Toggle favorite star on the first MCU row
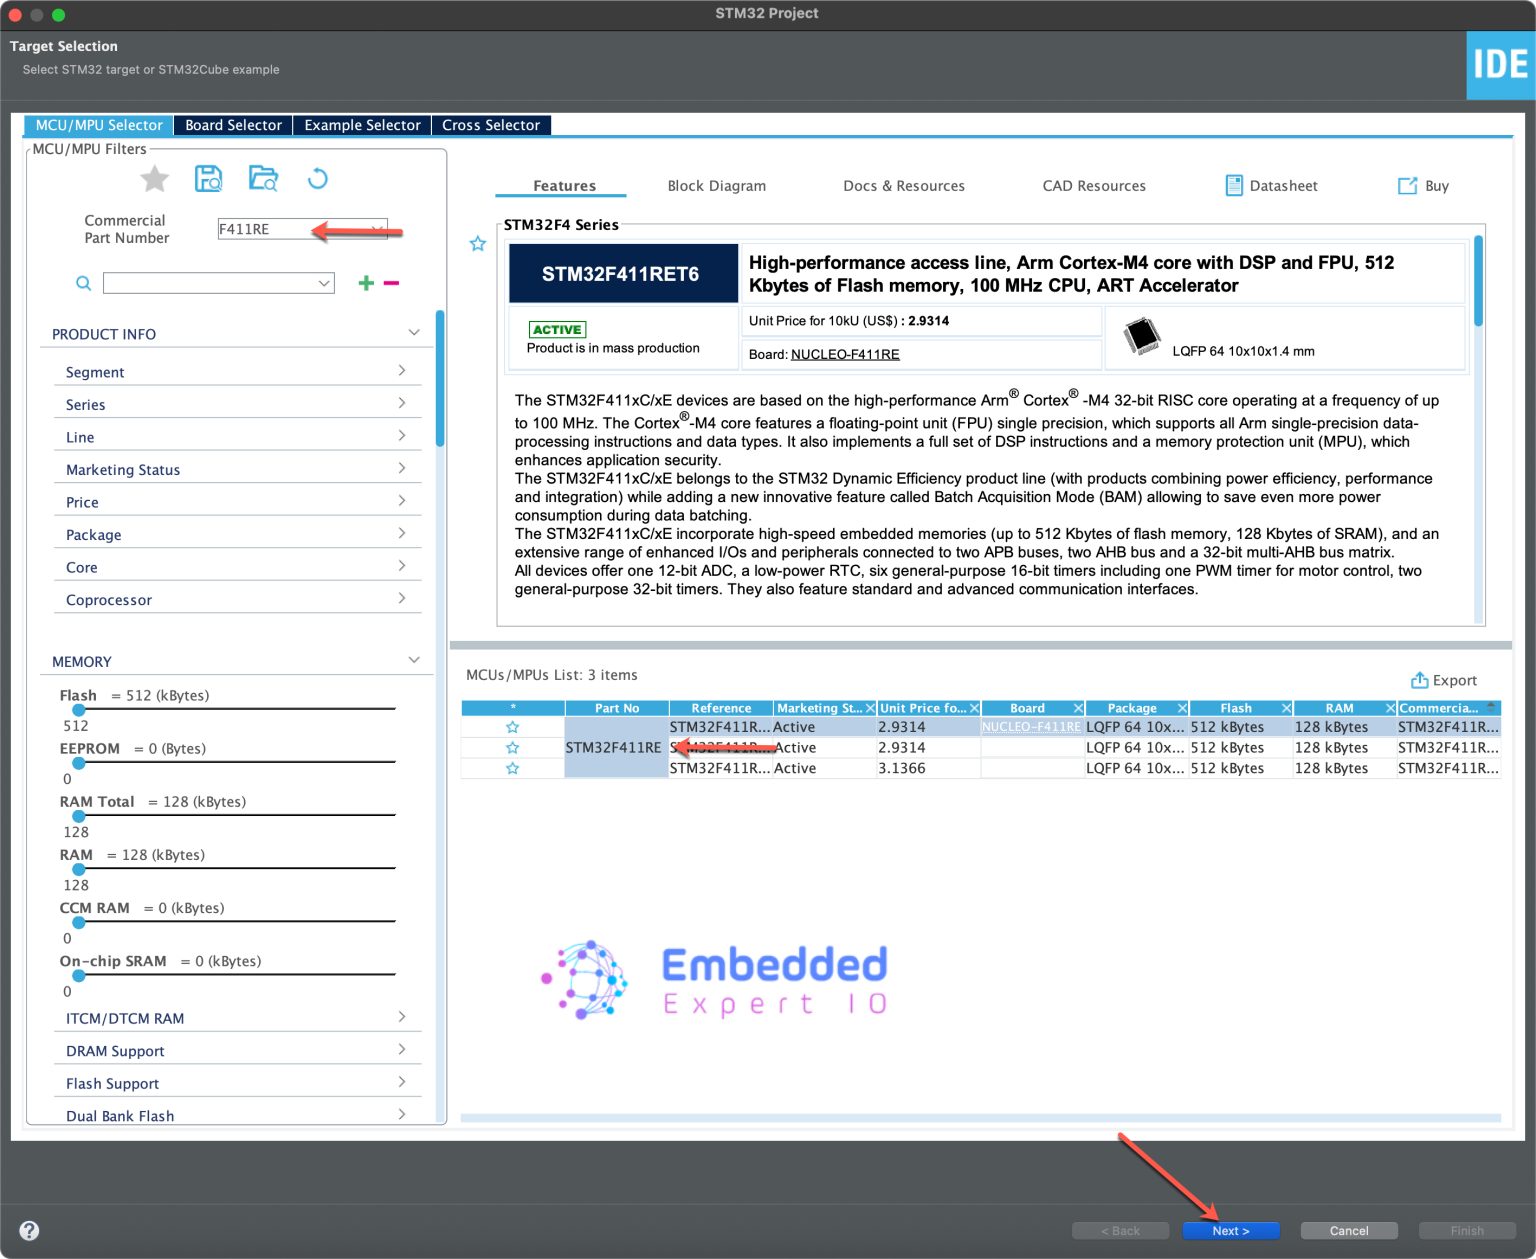 tap(512, 726)
